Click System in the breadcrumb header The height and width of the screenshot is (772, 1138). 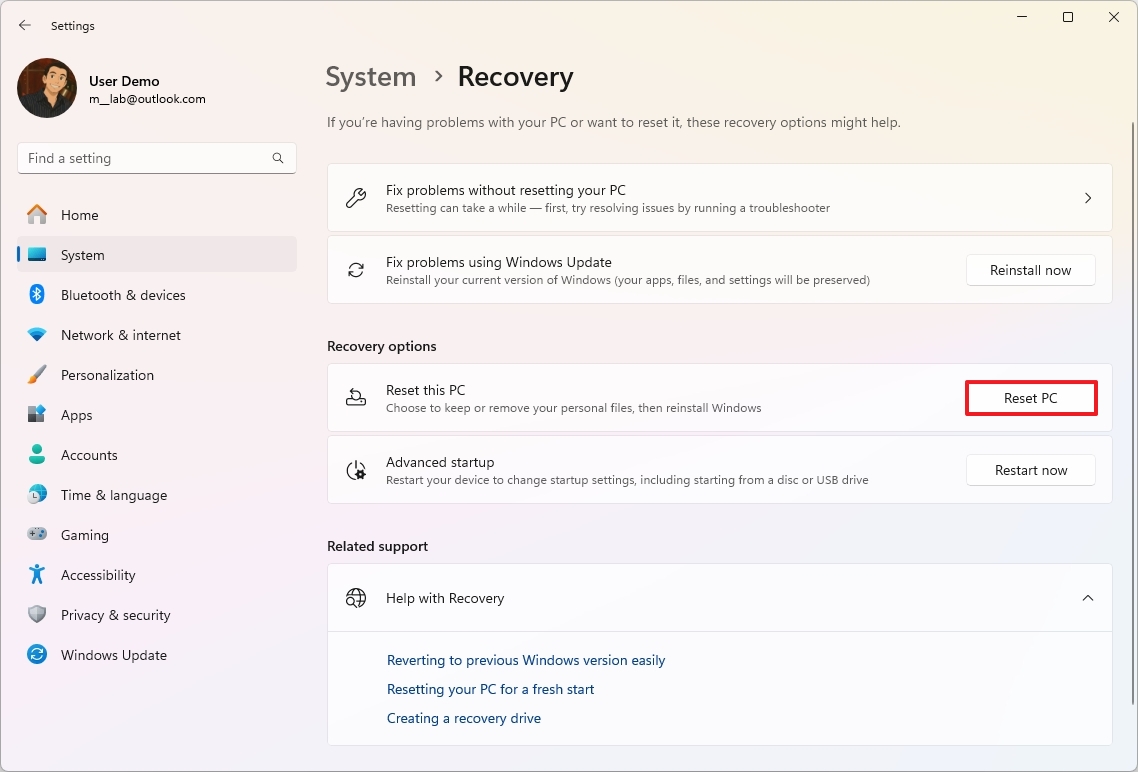click(x=371, y=77)
